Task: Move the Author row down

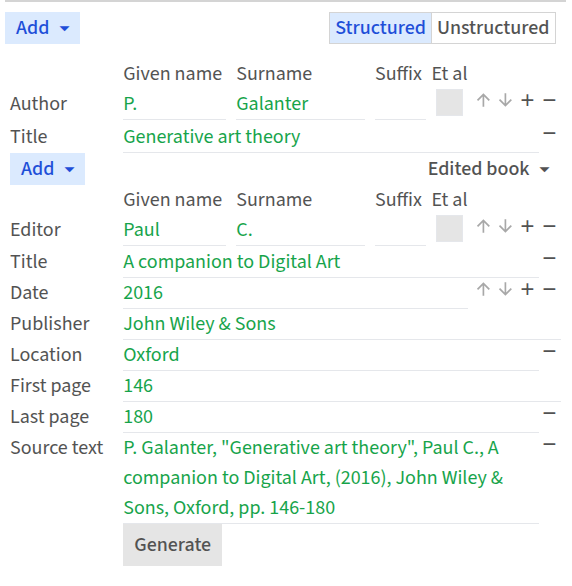Action: pyautogui.click(x=505, y=101)
